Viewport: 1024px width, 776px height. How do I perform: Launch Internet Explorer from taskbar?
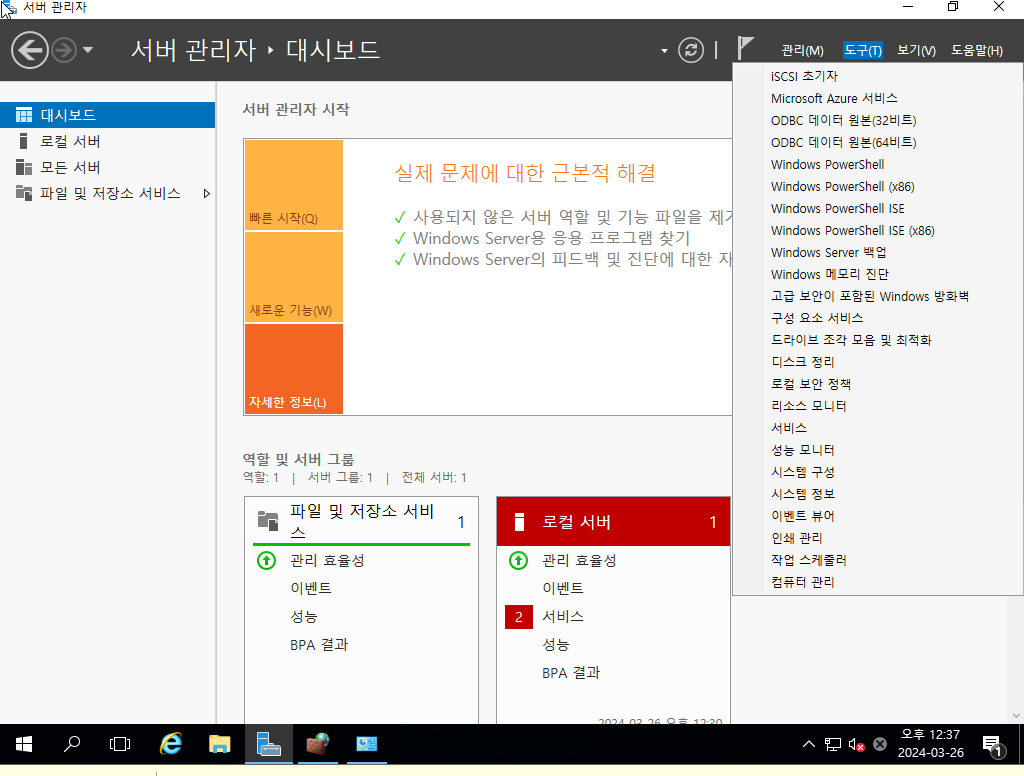171,744
